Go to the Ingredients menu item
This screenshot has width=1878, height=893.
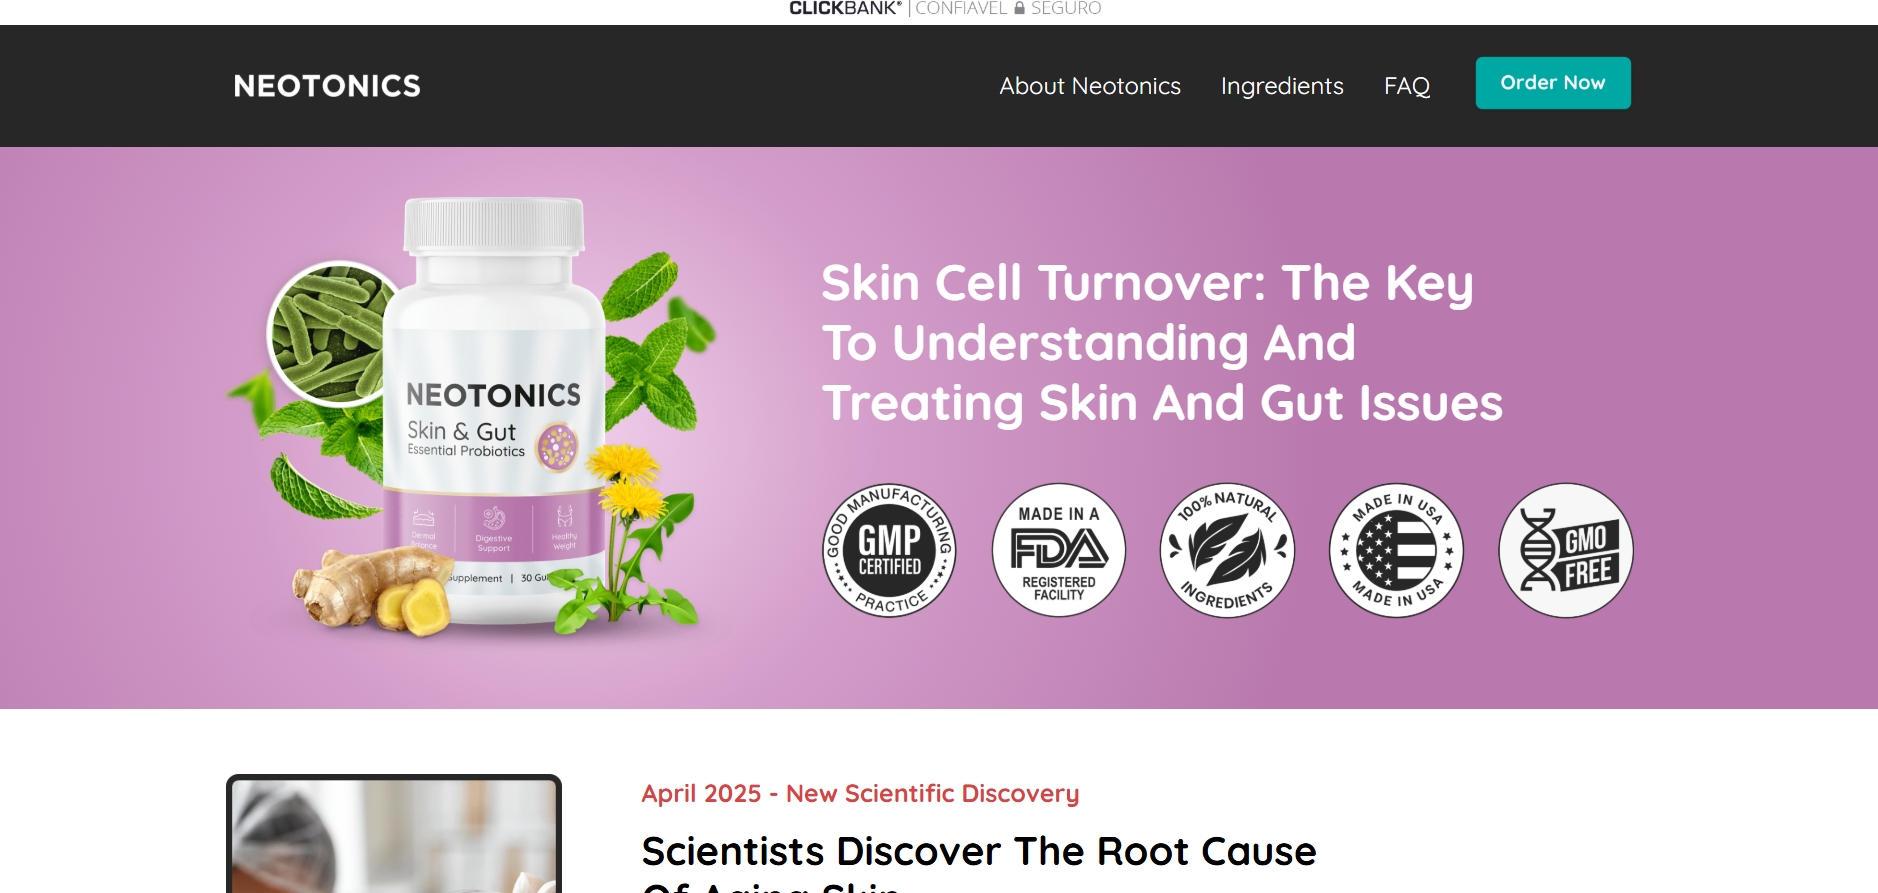[1282, 86]
